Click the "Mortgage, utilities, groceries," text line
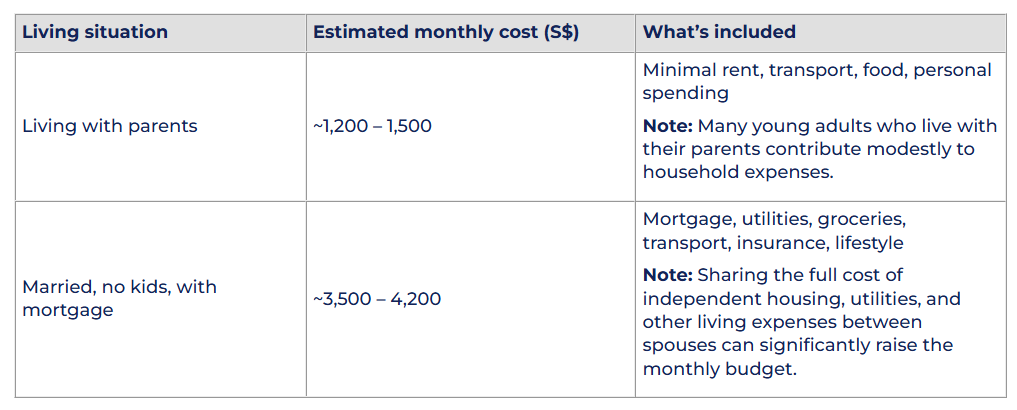 pos(773,218)
